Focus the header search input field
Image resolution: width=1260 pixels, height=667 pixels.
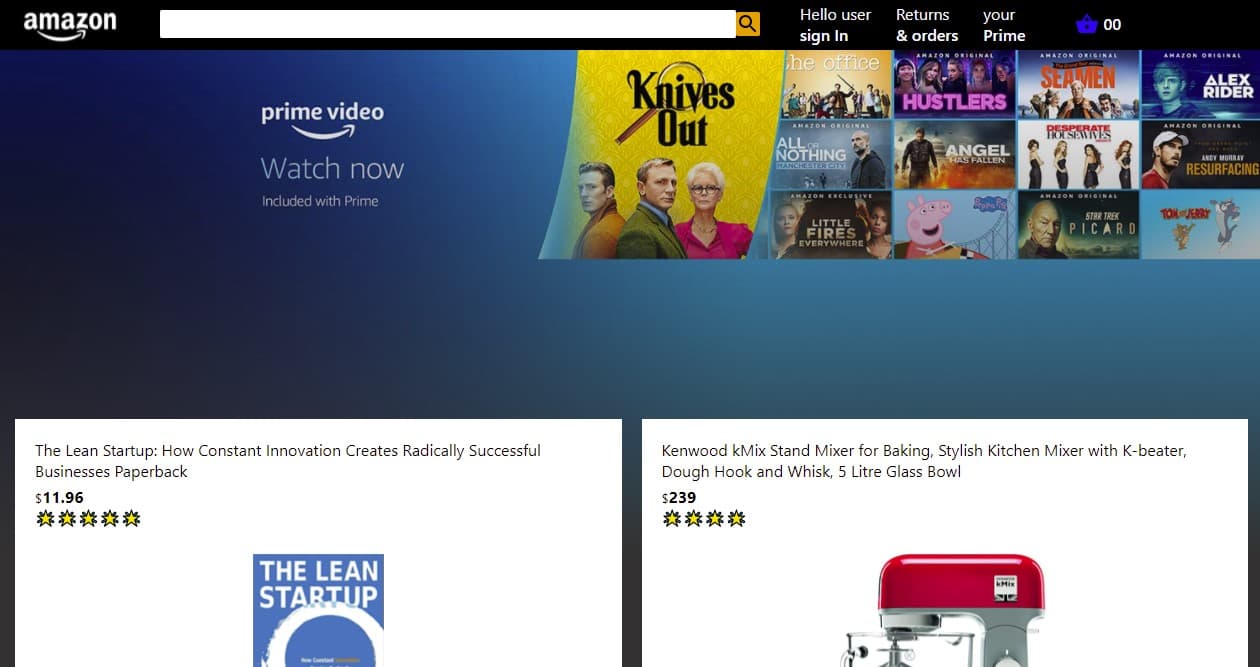click(448, 24)
